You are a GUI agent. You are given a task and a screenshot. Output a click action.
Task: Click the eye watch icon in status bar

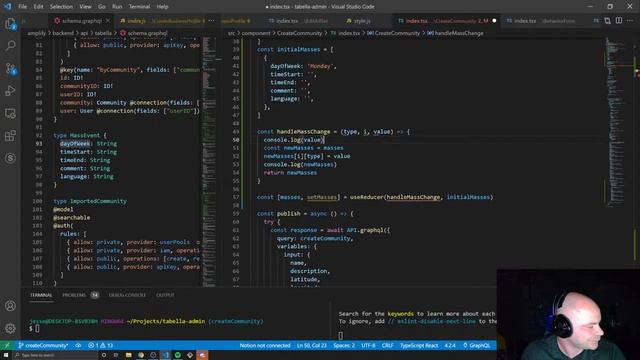tap(78, 345)
